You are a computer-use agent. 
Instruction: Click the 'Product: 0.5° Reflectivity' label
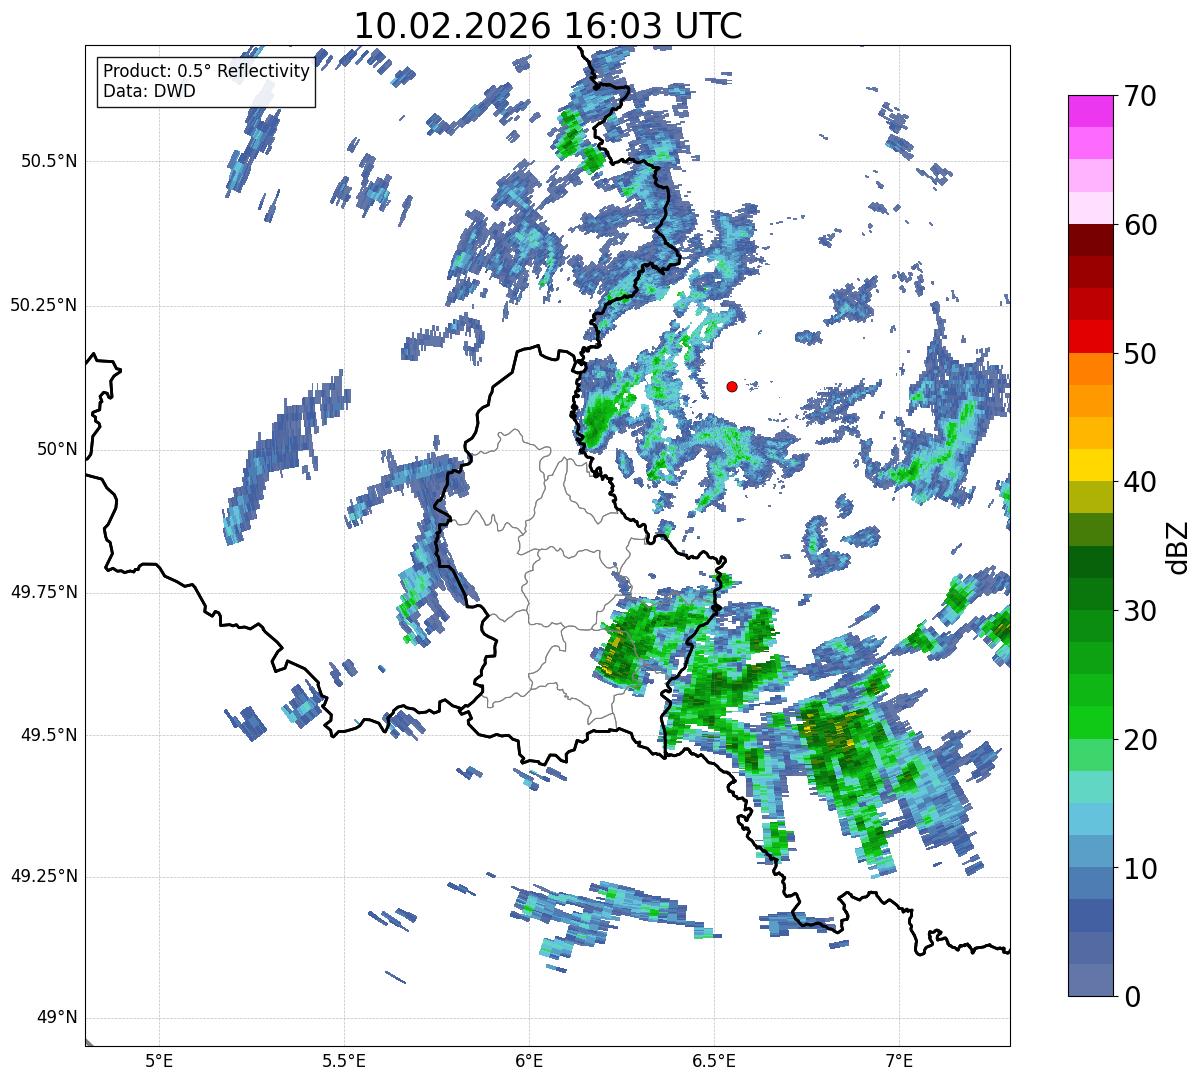tap(206, 72)
